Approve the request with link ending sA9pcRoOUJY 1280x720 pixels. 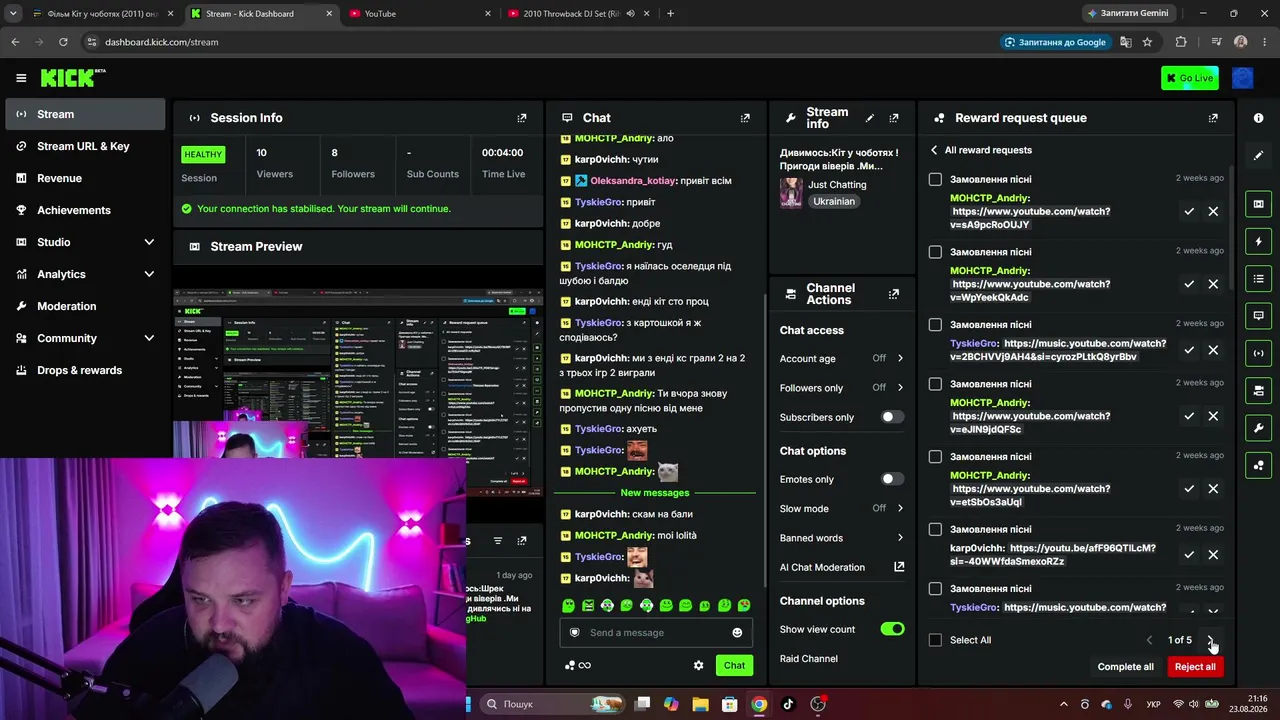click(1189, 212)
